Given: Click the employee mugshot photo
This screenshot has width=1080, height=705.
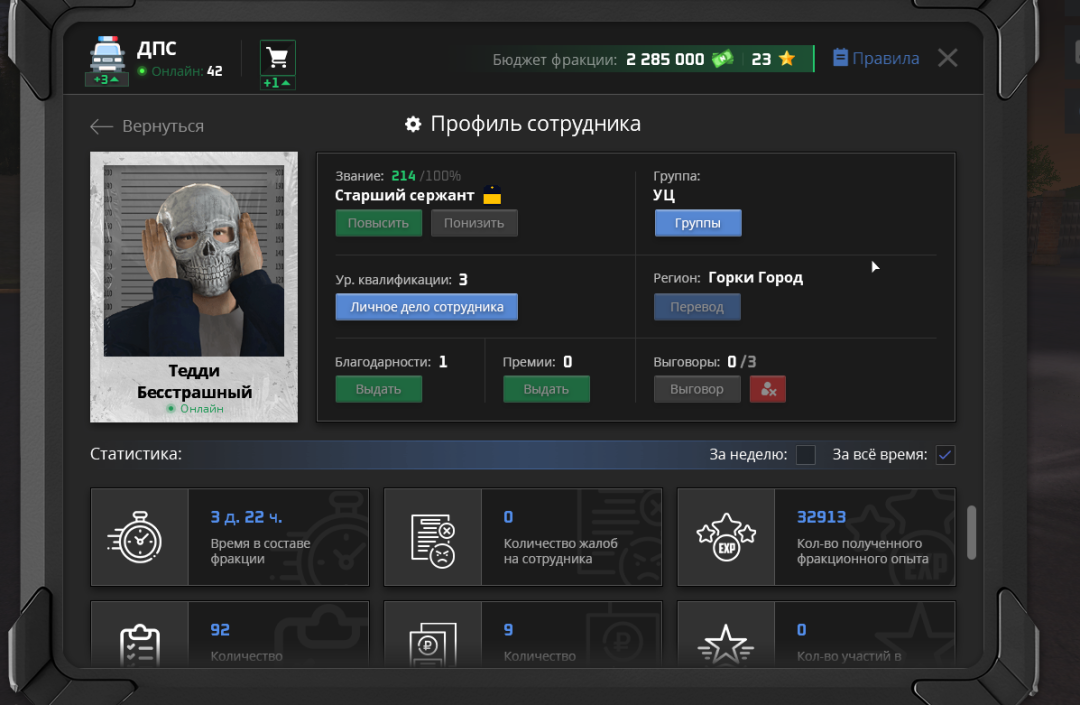Looking at the screenshot, I should 194,260.
